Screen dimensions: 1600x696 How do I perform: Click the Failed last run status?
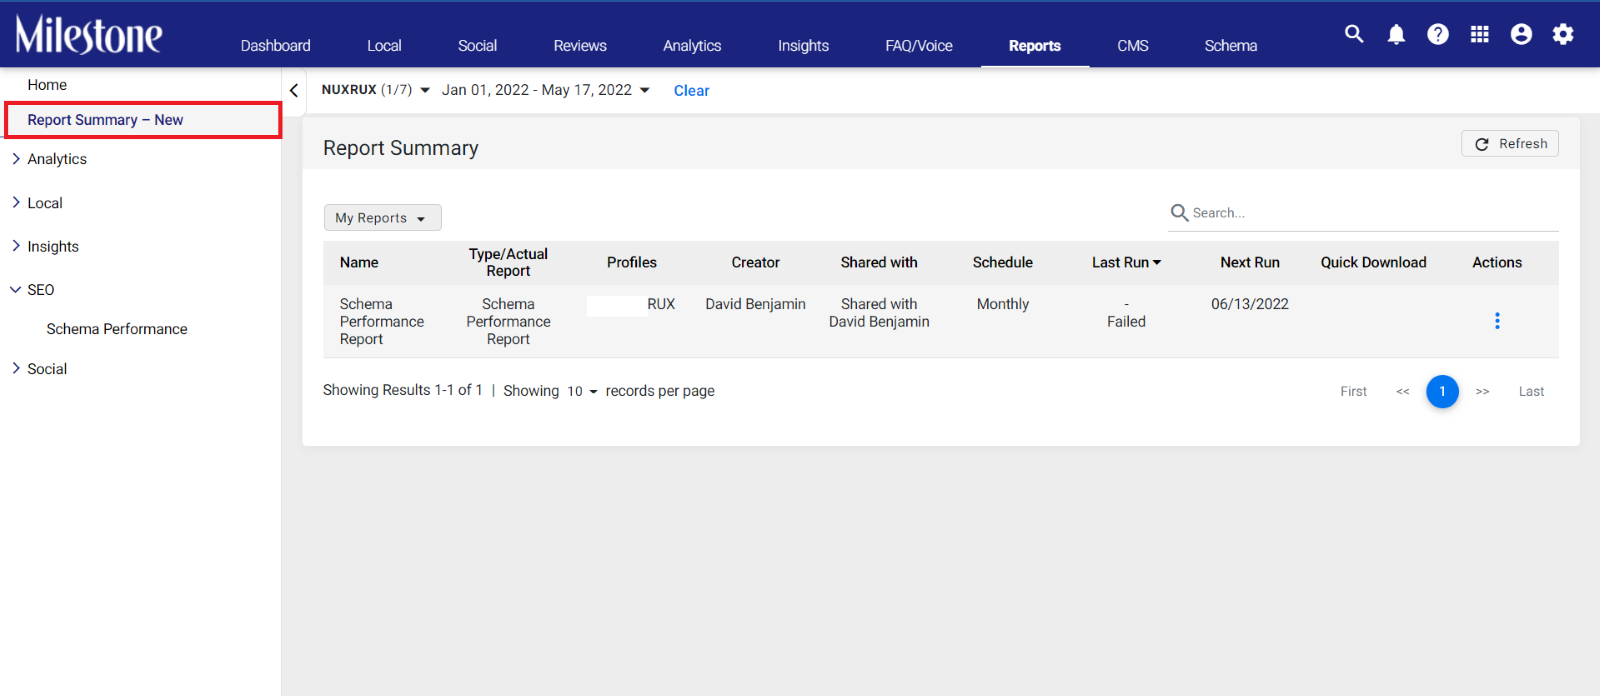[x=1126, y=322]
